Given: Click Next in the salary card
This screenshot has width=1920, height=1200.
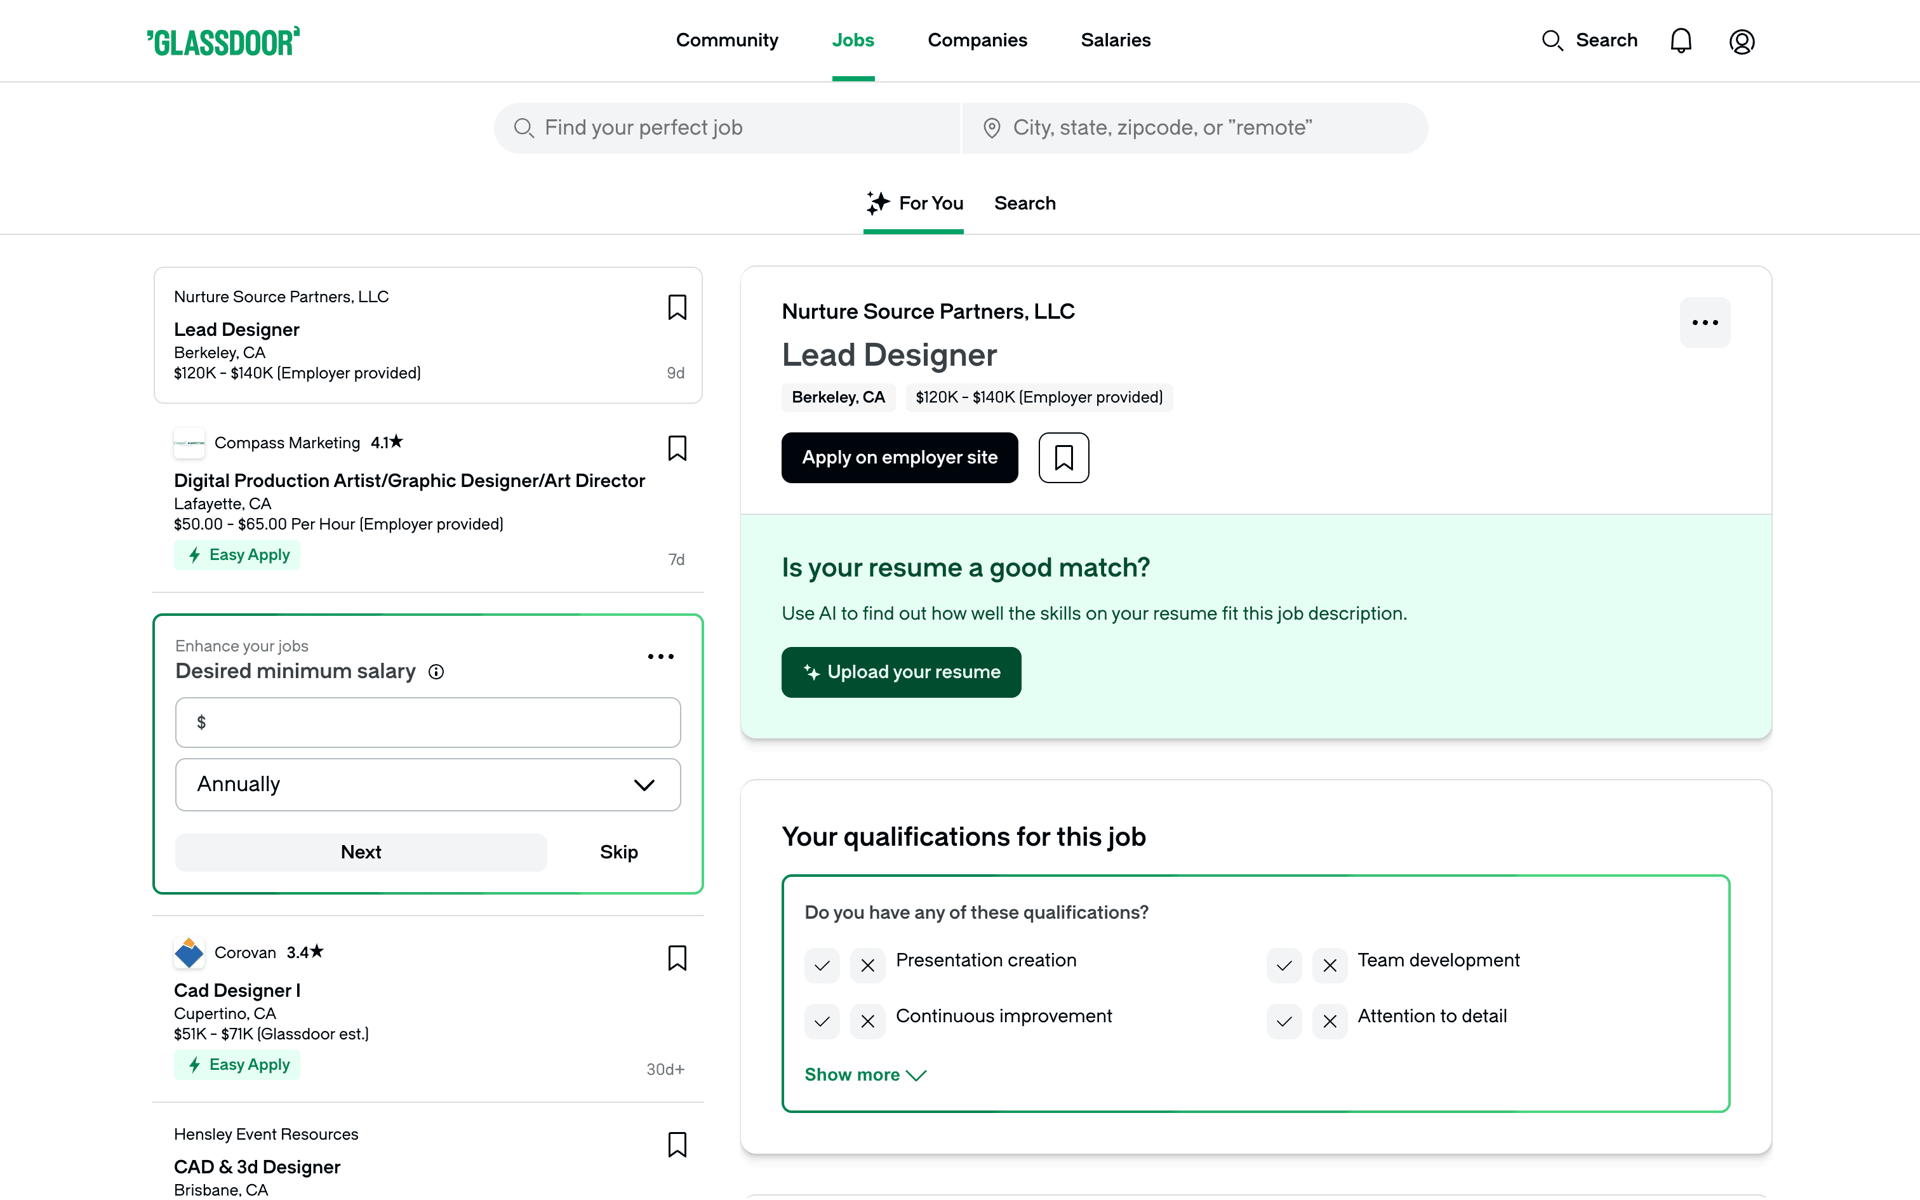Looking at the screenshot, I should [x=361, y=852].
